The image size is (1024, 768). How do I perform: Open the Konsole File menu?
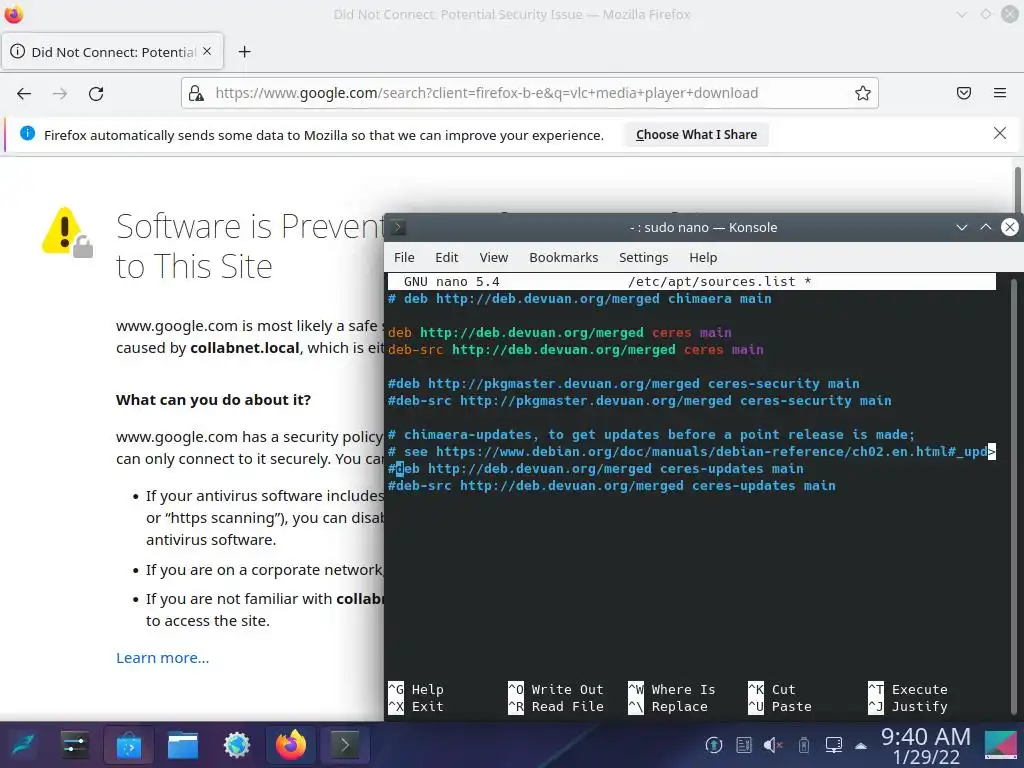(404, 257)
